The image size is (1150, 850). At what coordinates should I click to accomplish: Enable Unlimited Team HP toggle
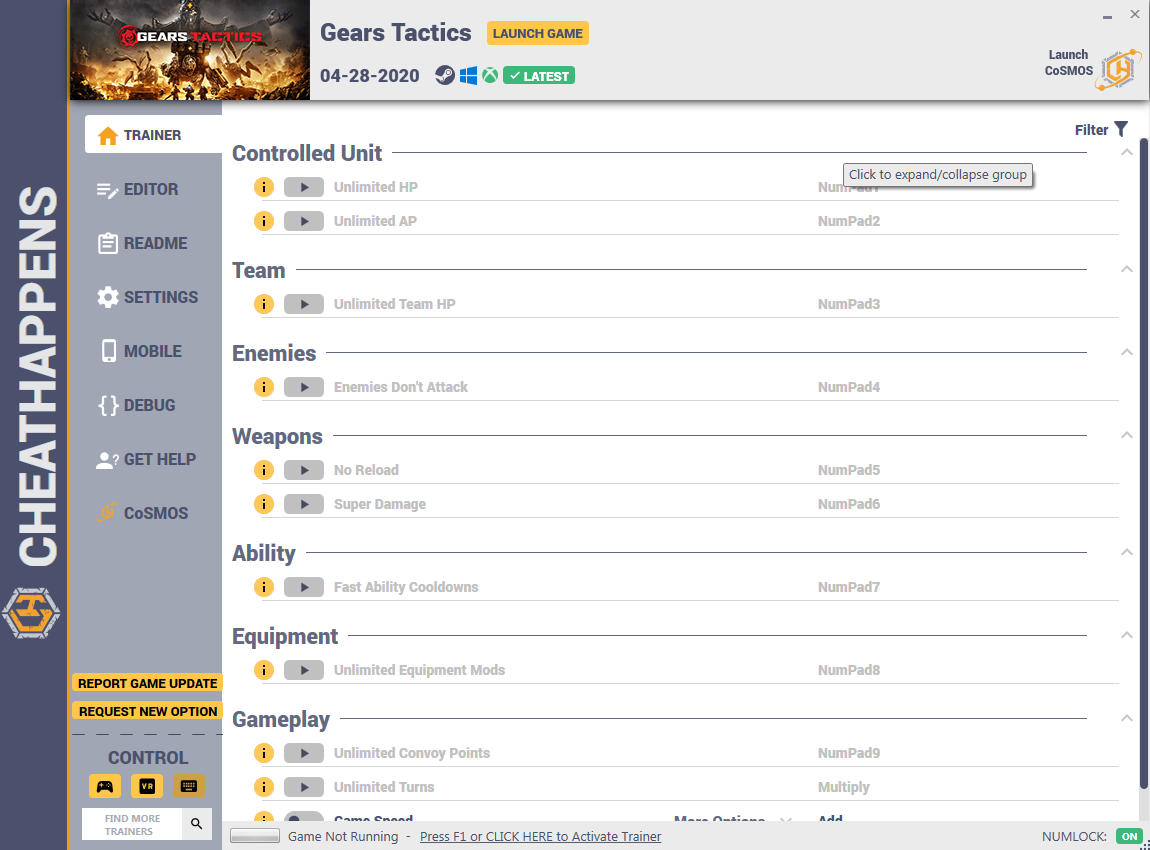click(x=304, y=304)
